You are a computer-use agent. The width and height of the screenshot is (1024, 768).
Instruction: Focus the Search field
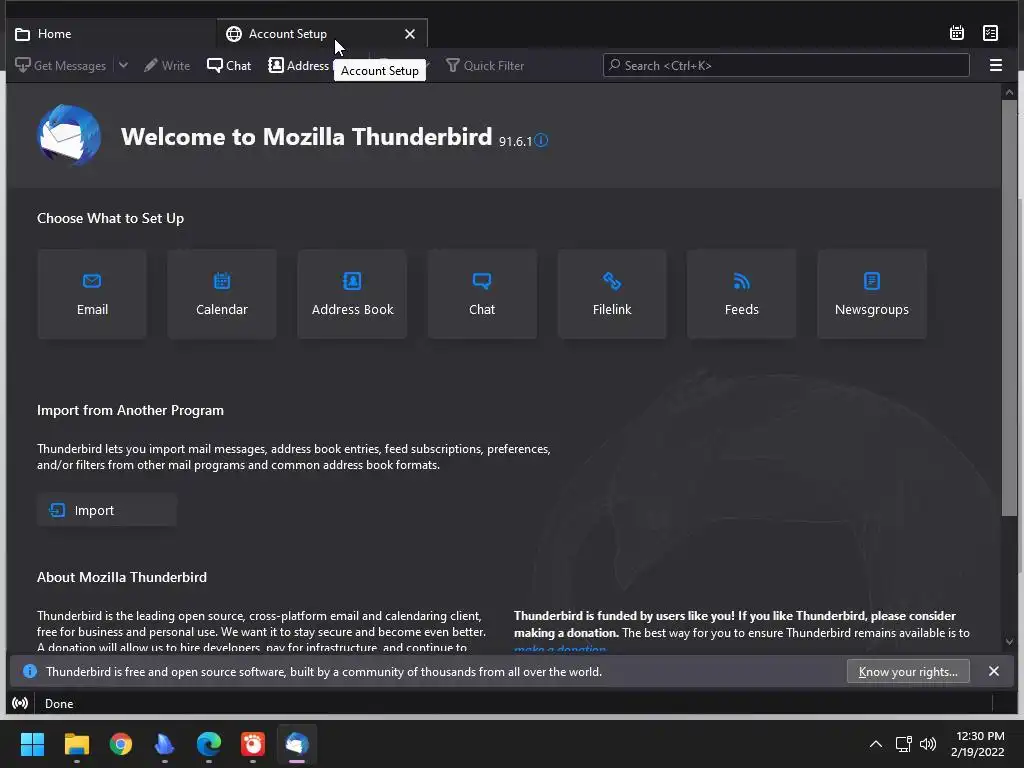point(786,65)
